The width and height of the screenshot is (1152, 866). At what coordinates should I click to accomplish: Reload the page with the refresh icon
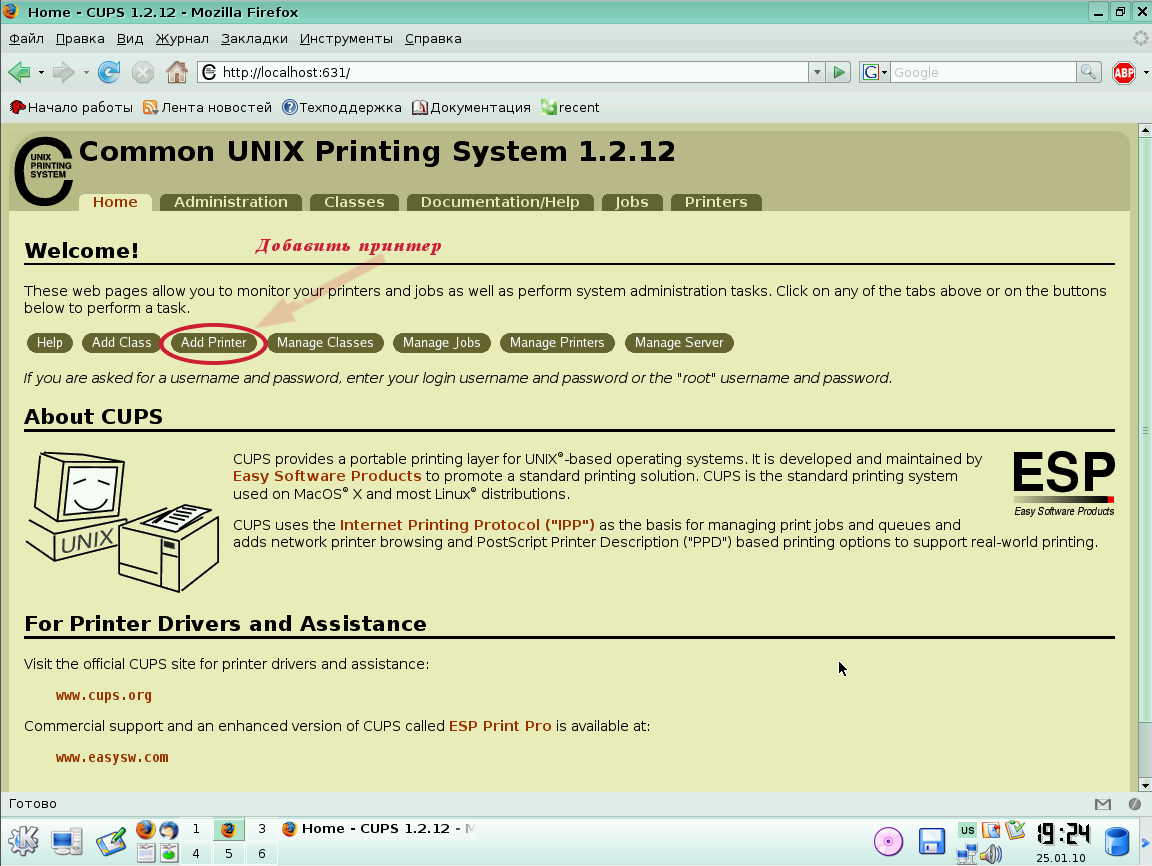(109, 72)
